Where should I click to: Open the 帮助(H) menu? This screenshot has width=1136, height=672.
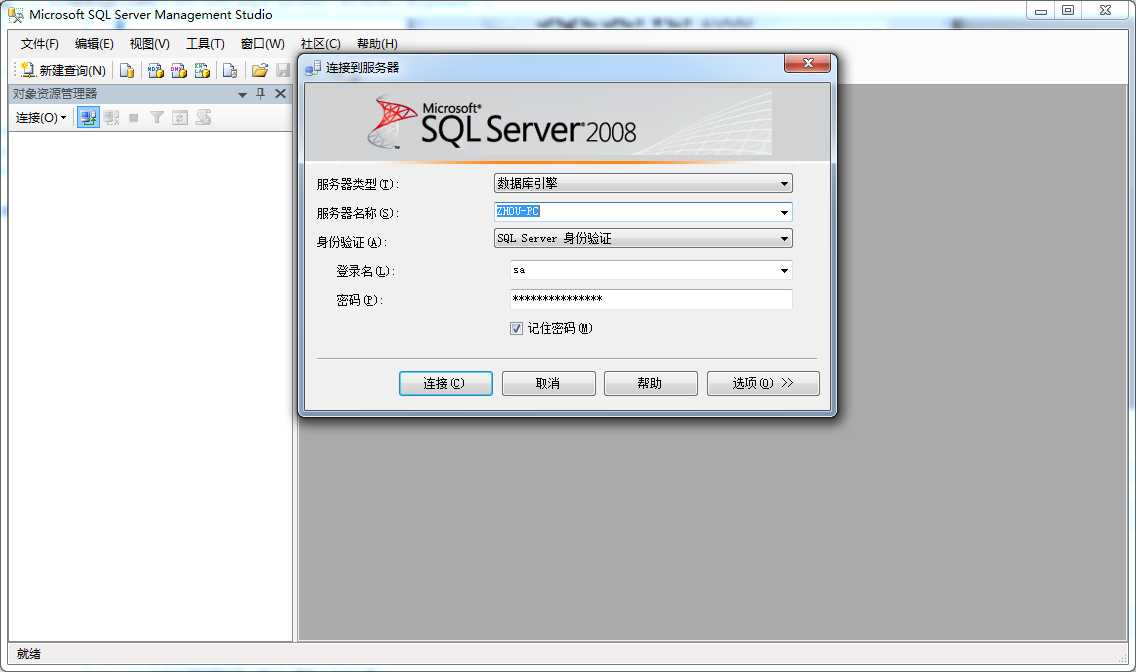point(377,43)
